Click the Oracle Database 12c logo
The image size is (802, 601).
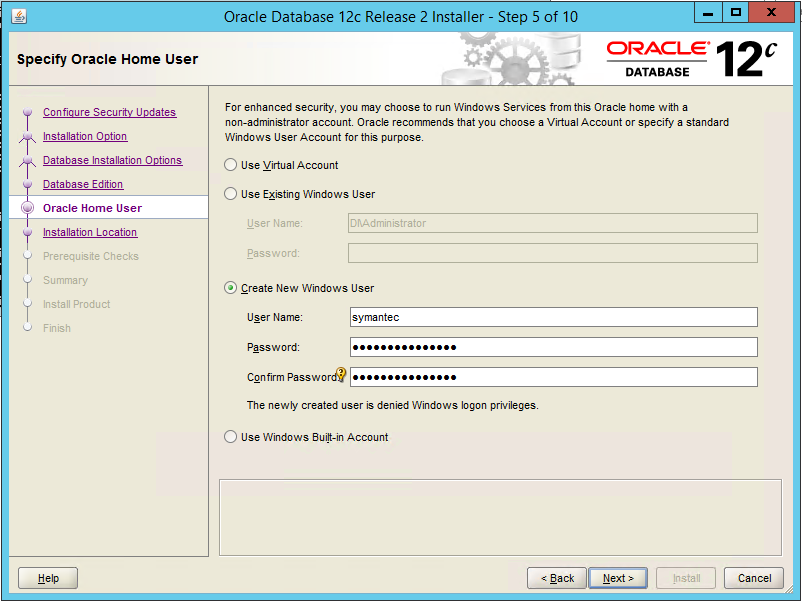point(692,59)
